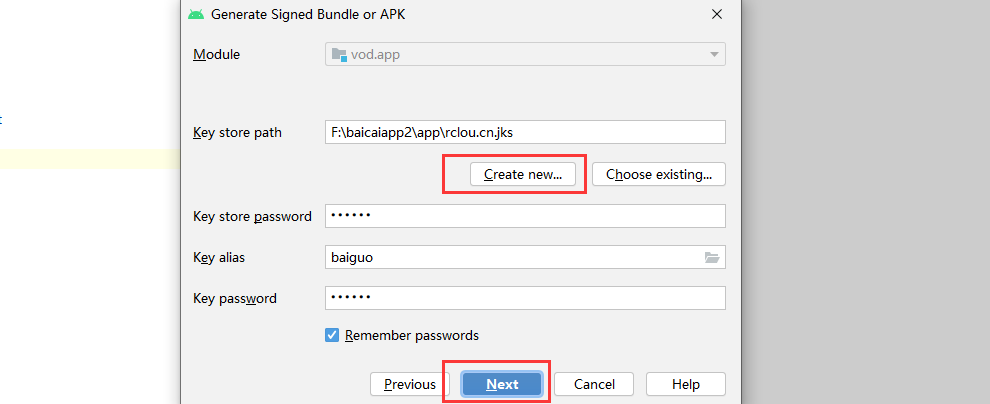Focus the Key store path field
The image size is (990, 404).
[525, 132]
